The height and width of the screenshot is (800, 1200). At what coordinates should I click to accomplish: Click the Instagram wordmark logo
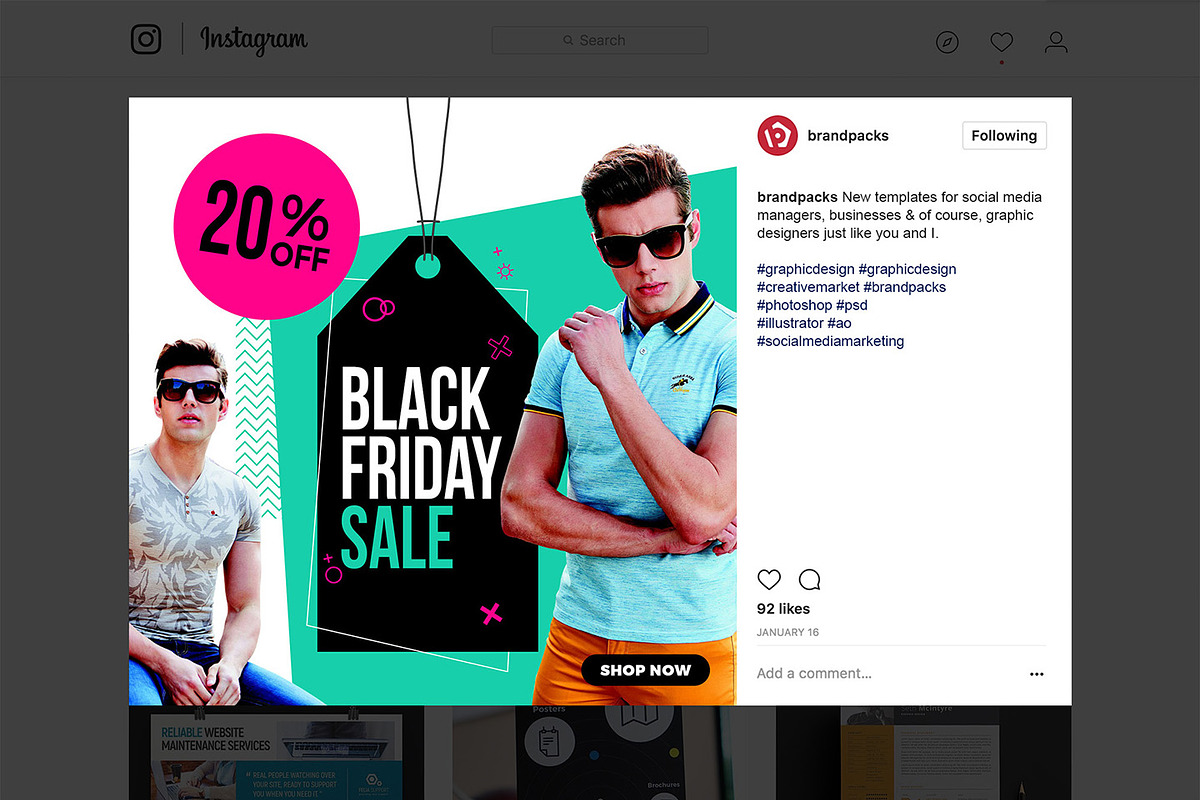[253, 40]
